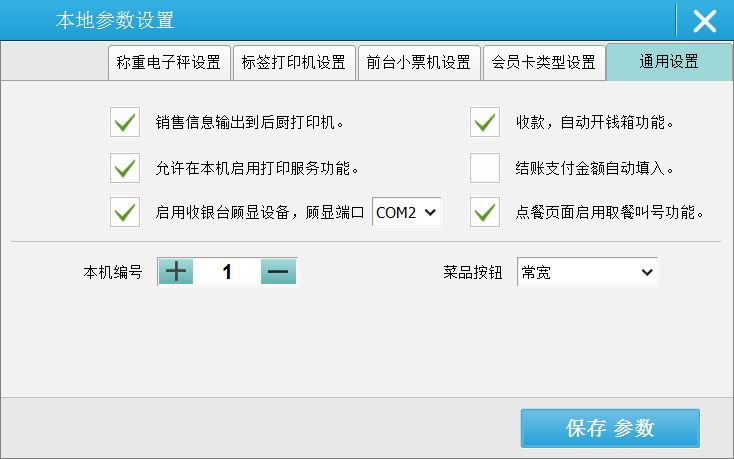Disable 启用收银台顾显设备 checkbox

pos(125,212)
